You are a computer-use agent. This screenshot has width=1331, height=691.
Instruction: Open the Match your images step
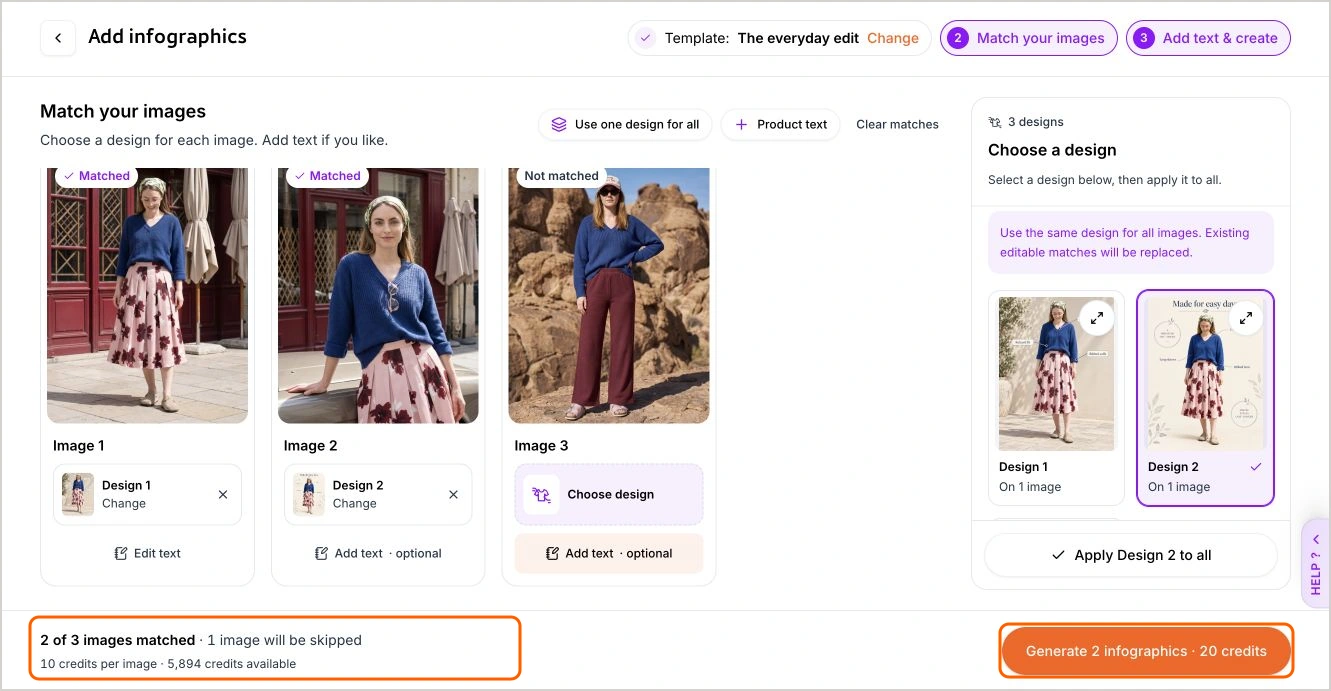(1029, 38)
